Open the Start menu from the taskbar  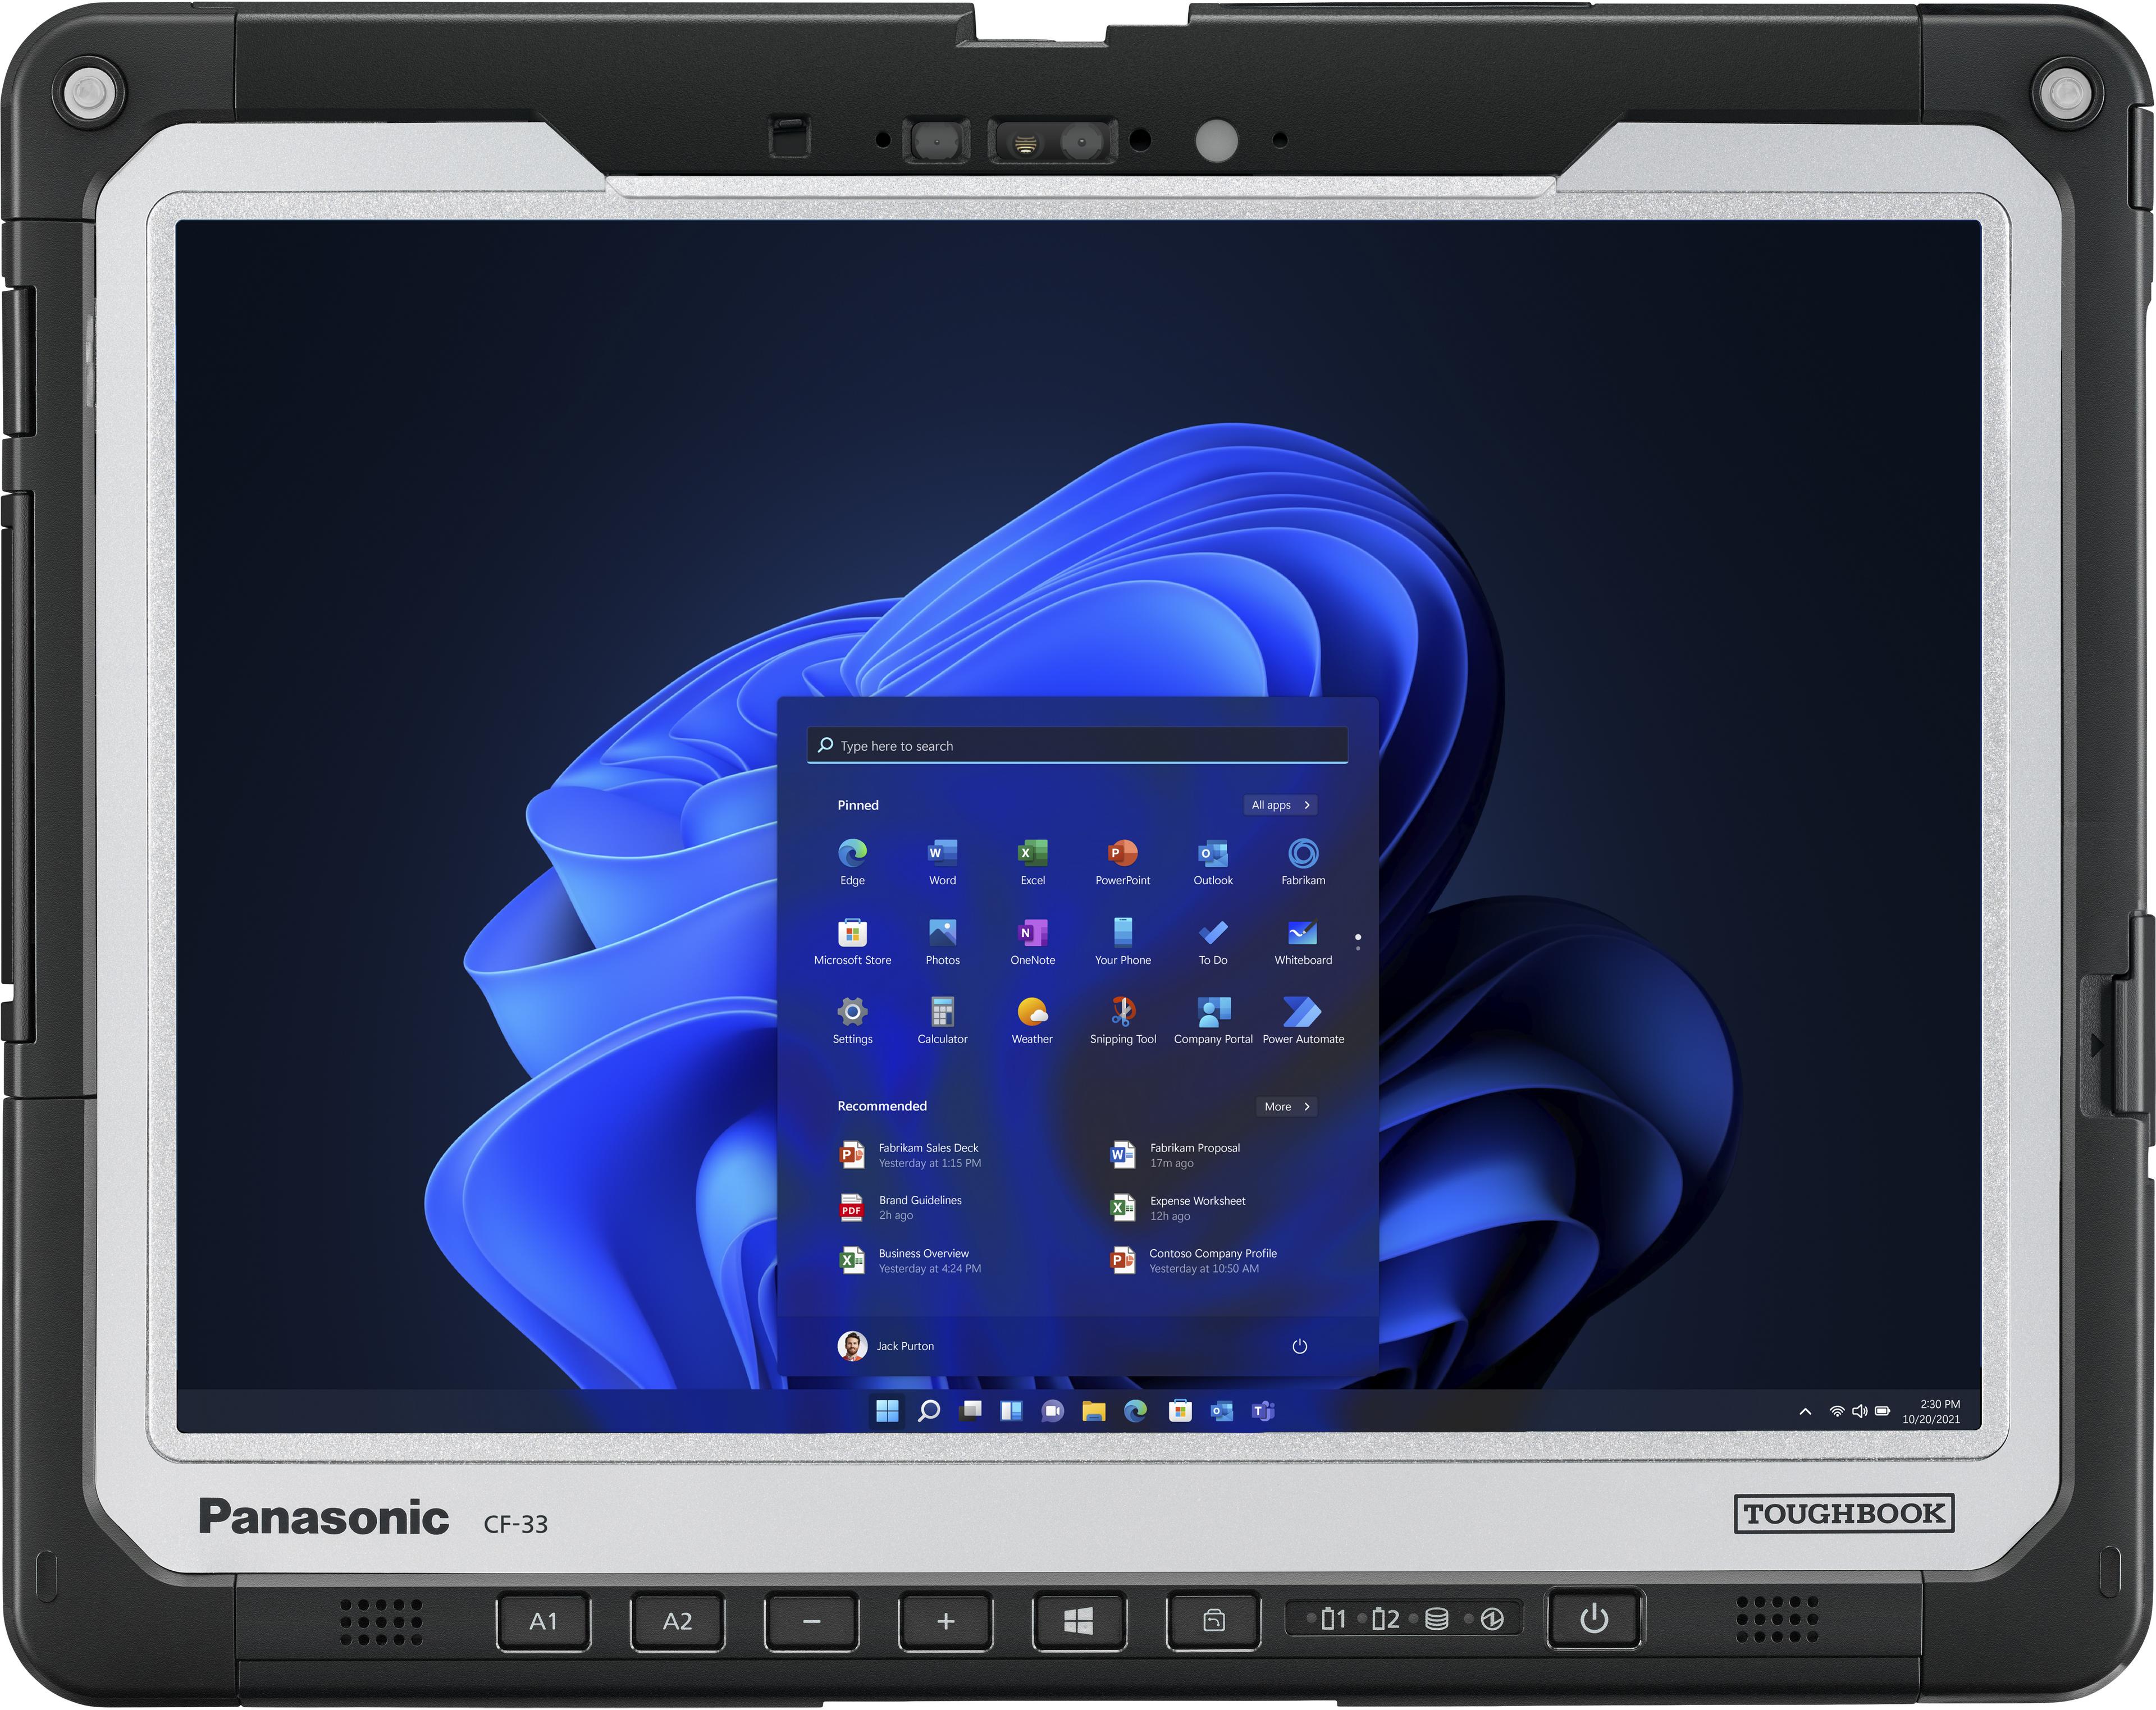[x=887, y=1411]
